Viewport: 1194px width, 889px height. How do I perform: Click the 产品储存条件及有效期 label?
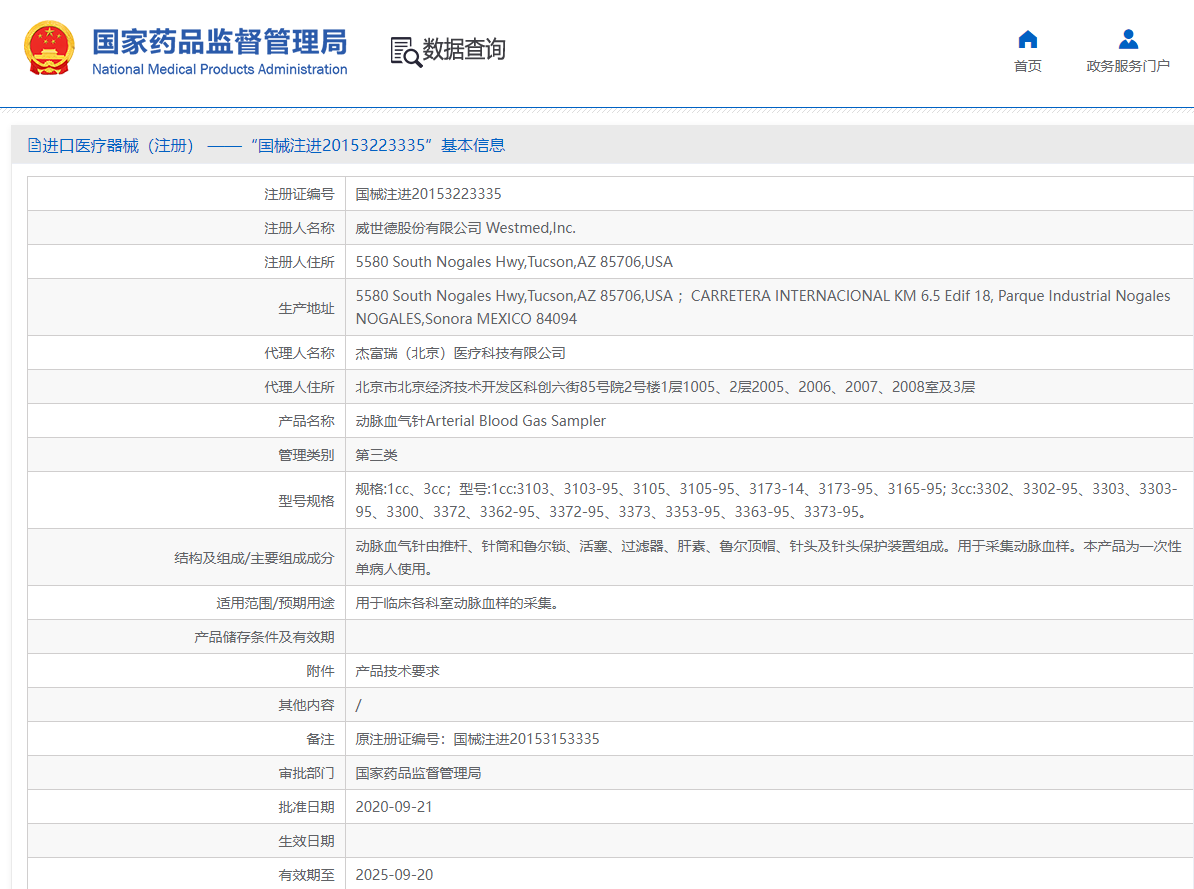point(264,637)
